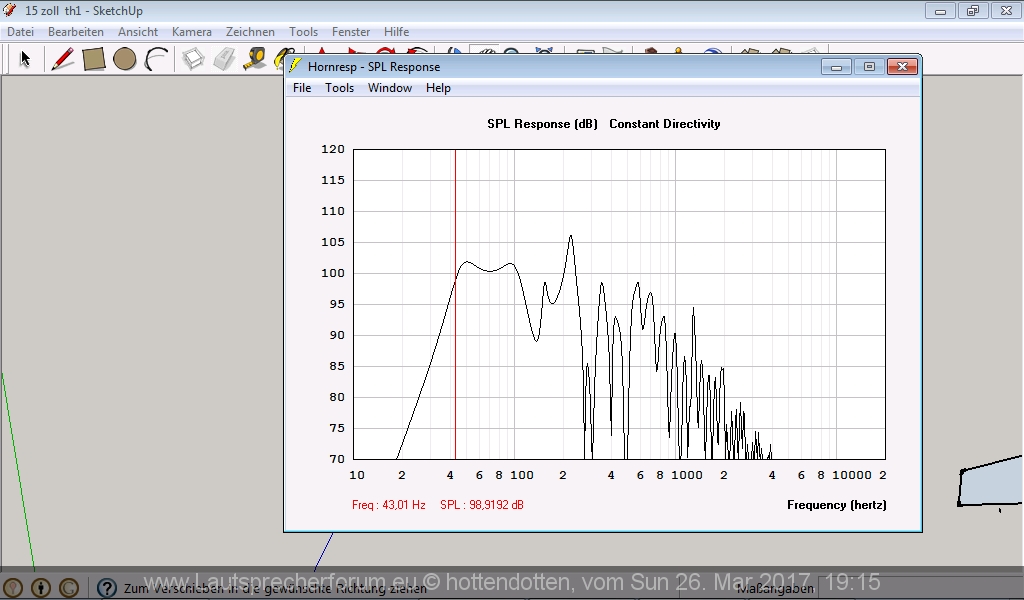Activate the Tape Measure tool

255,59
